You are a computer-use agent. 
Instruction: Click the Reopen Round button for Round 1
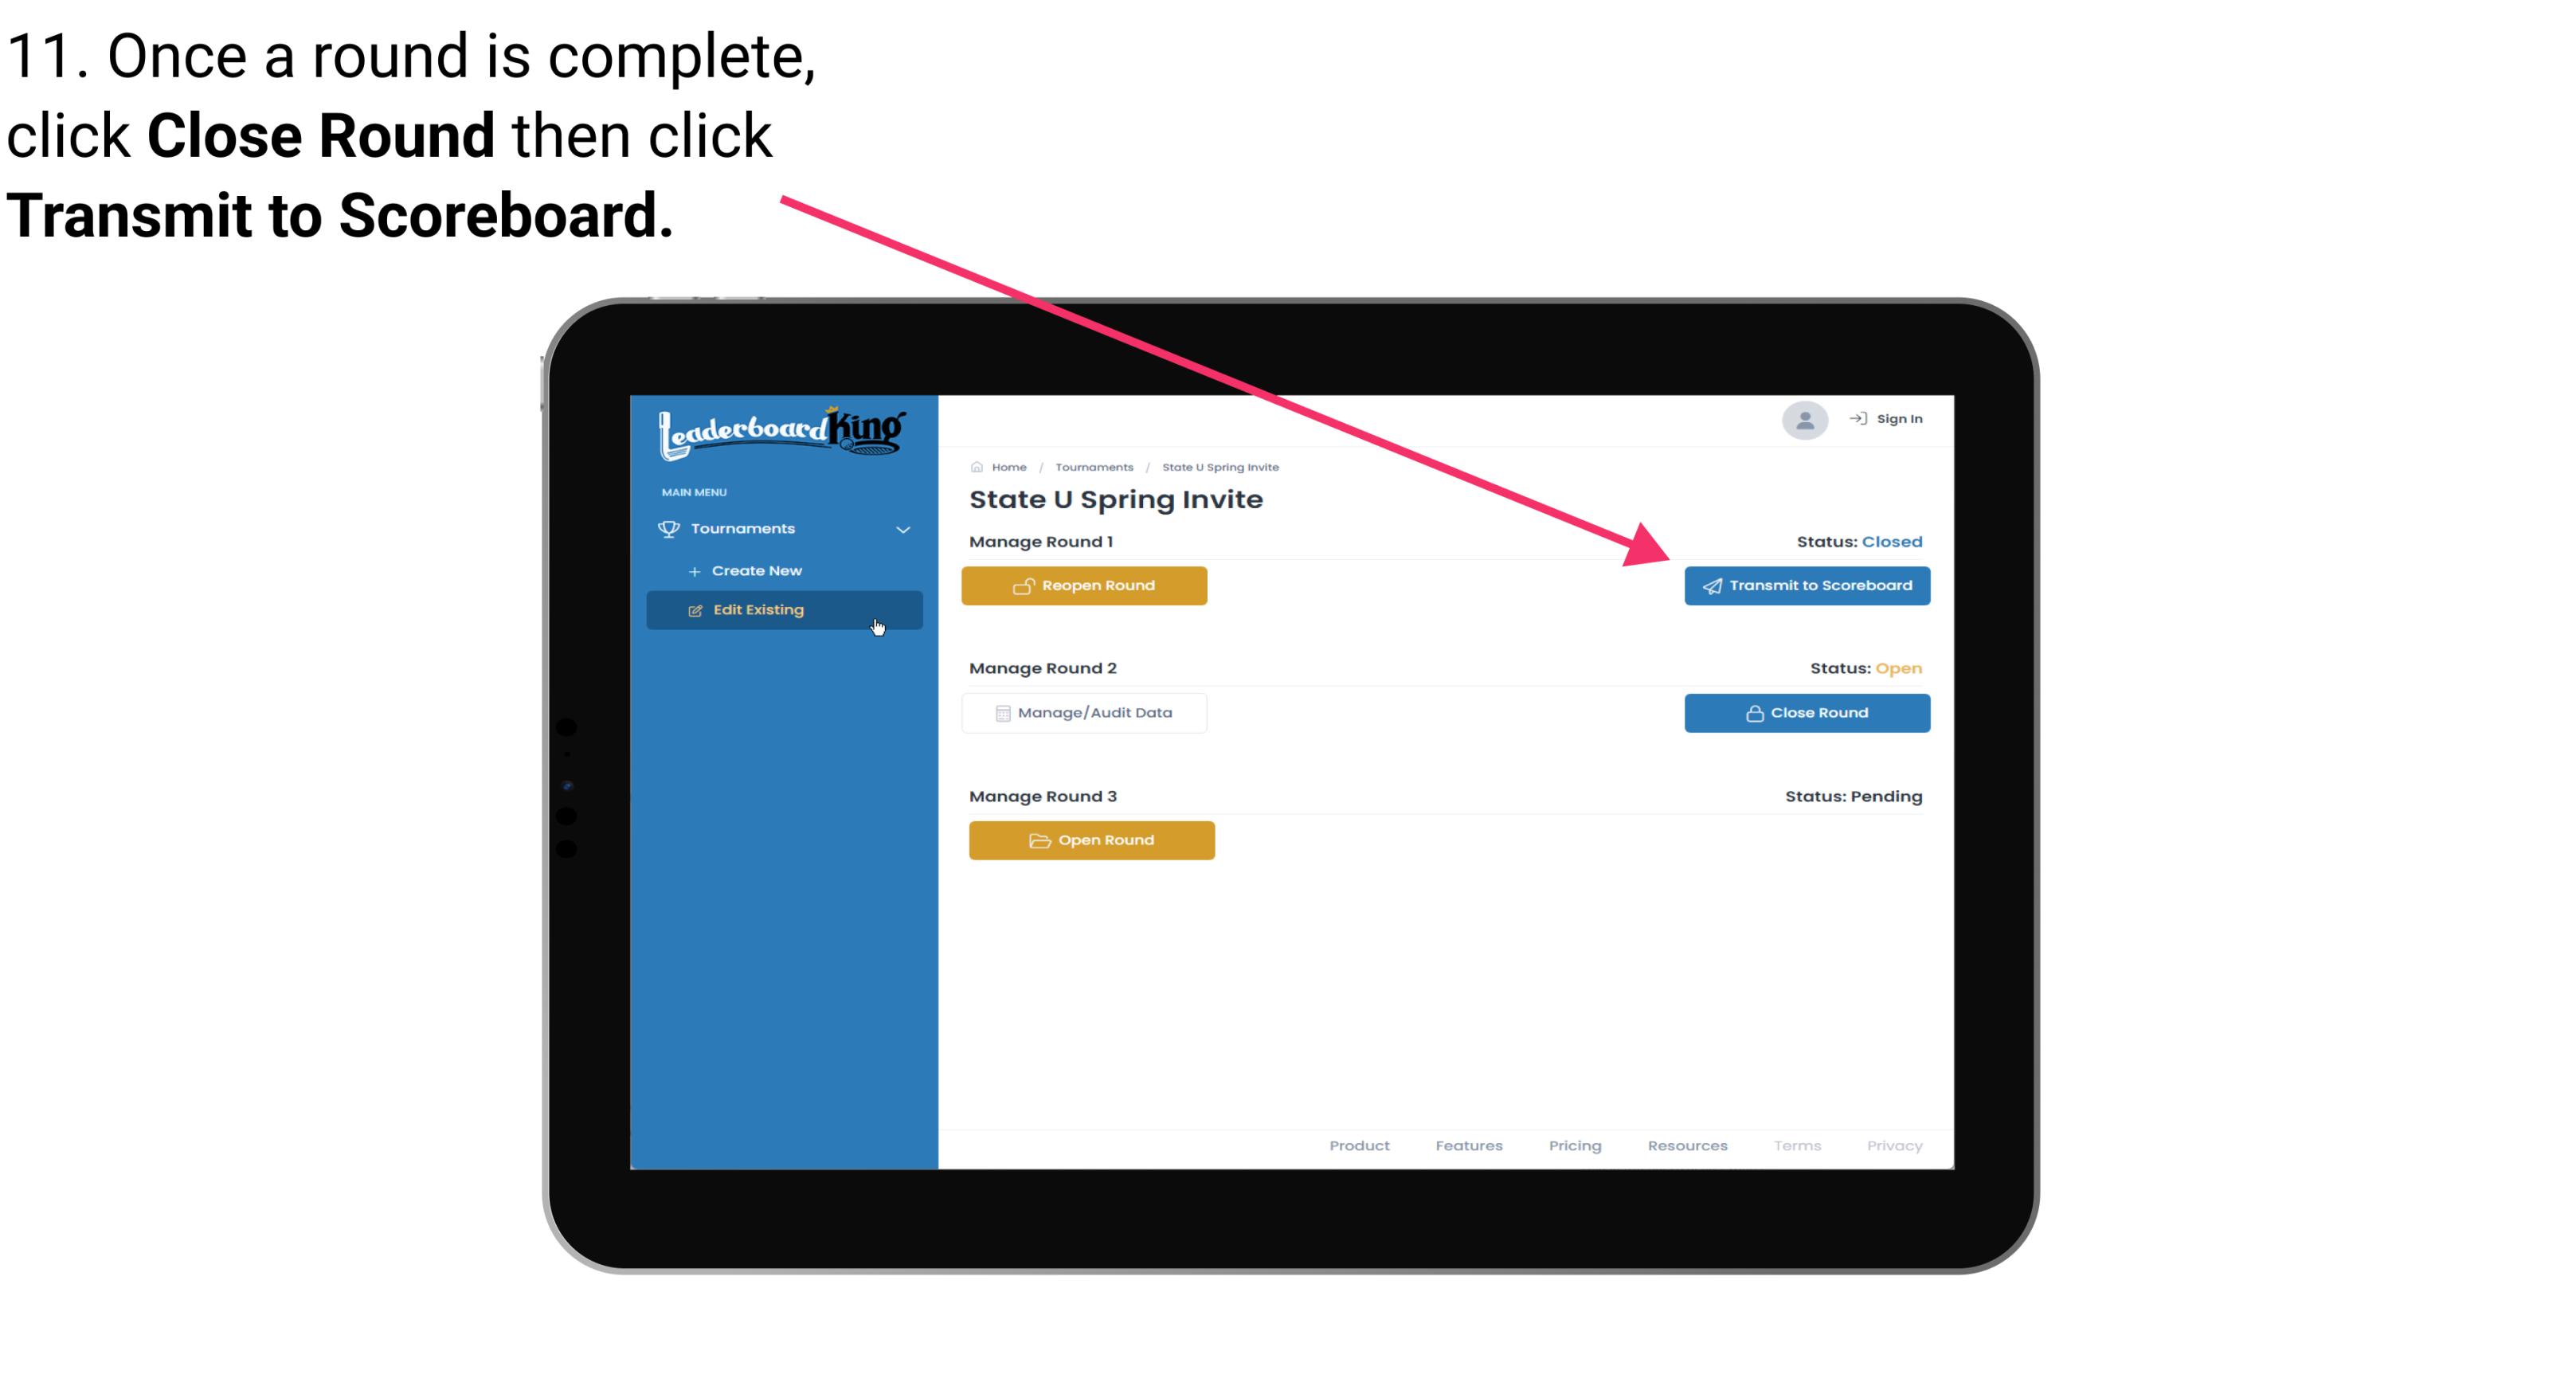pyautogui.click(x=1086, y=584)
